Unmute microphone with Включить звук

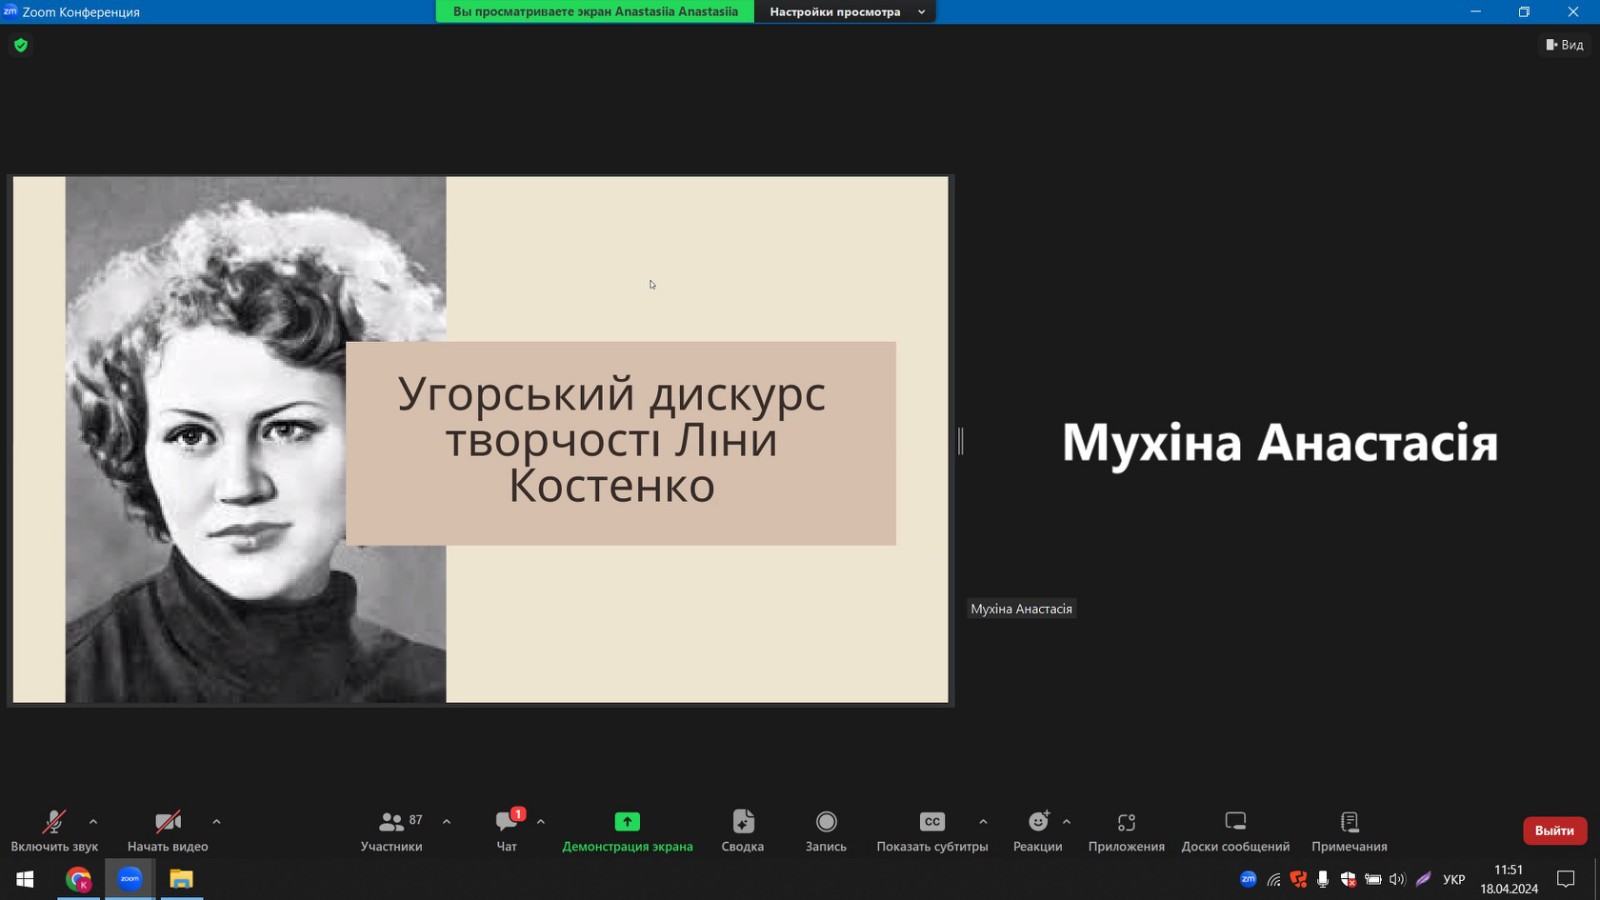pyautogui.click(x=54, y=822)
